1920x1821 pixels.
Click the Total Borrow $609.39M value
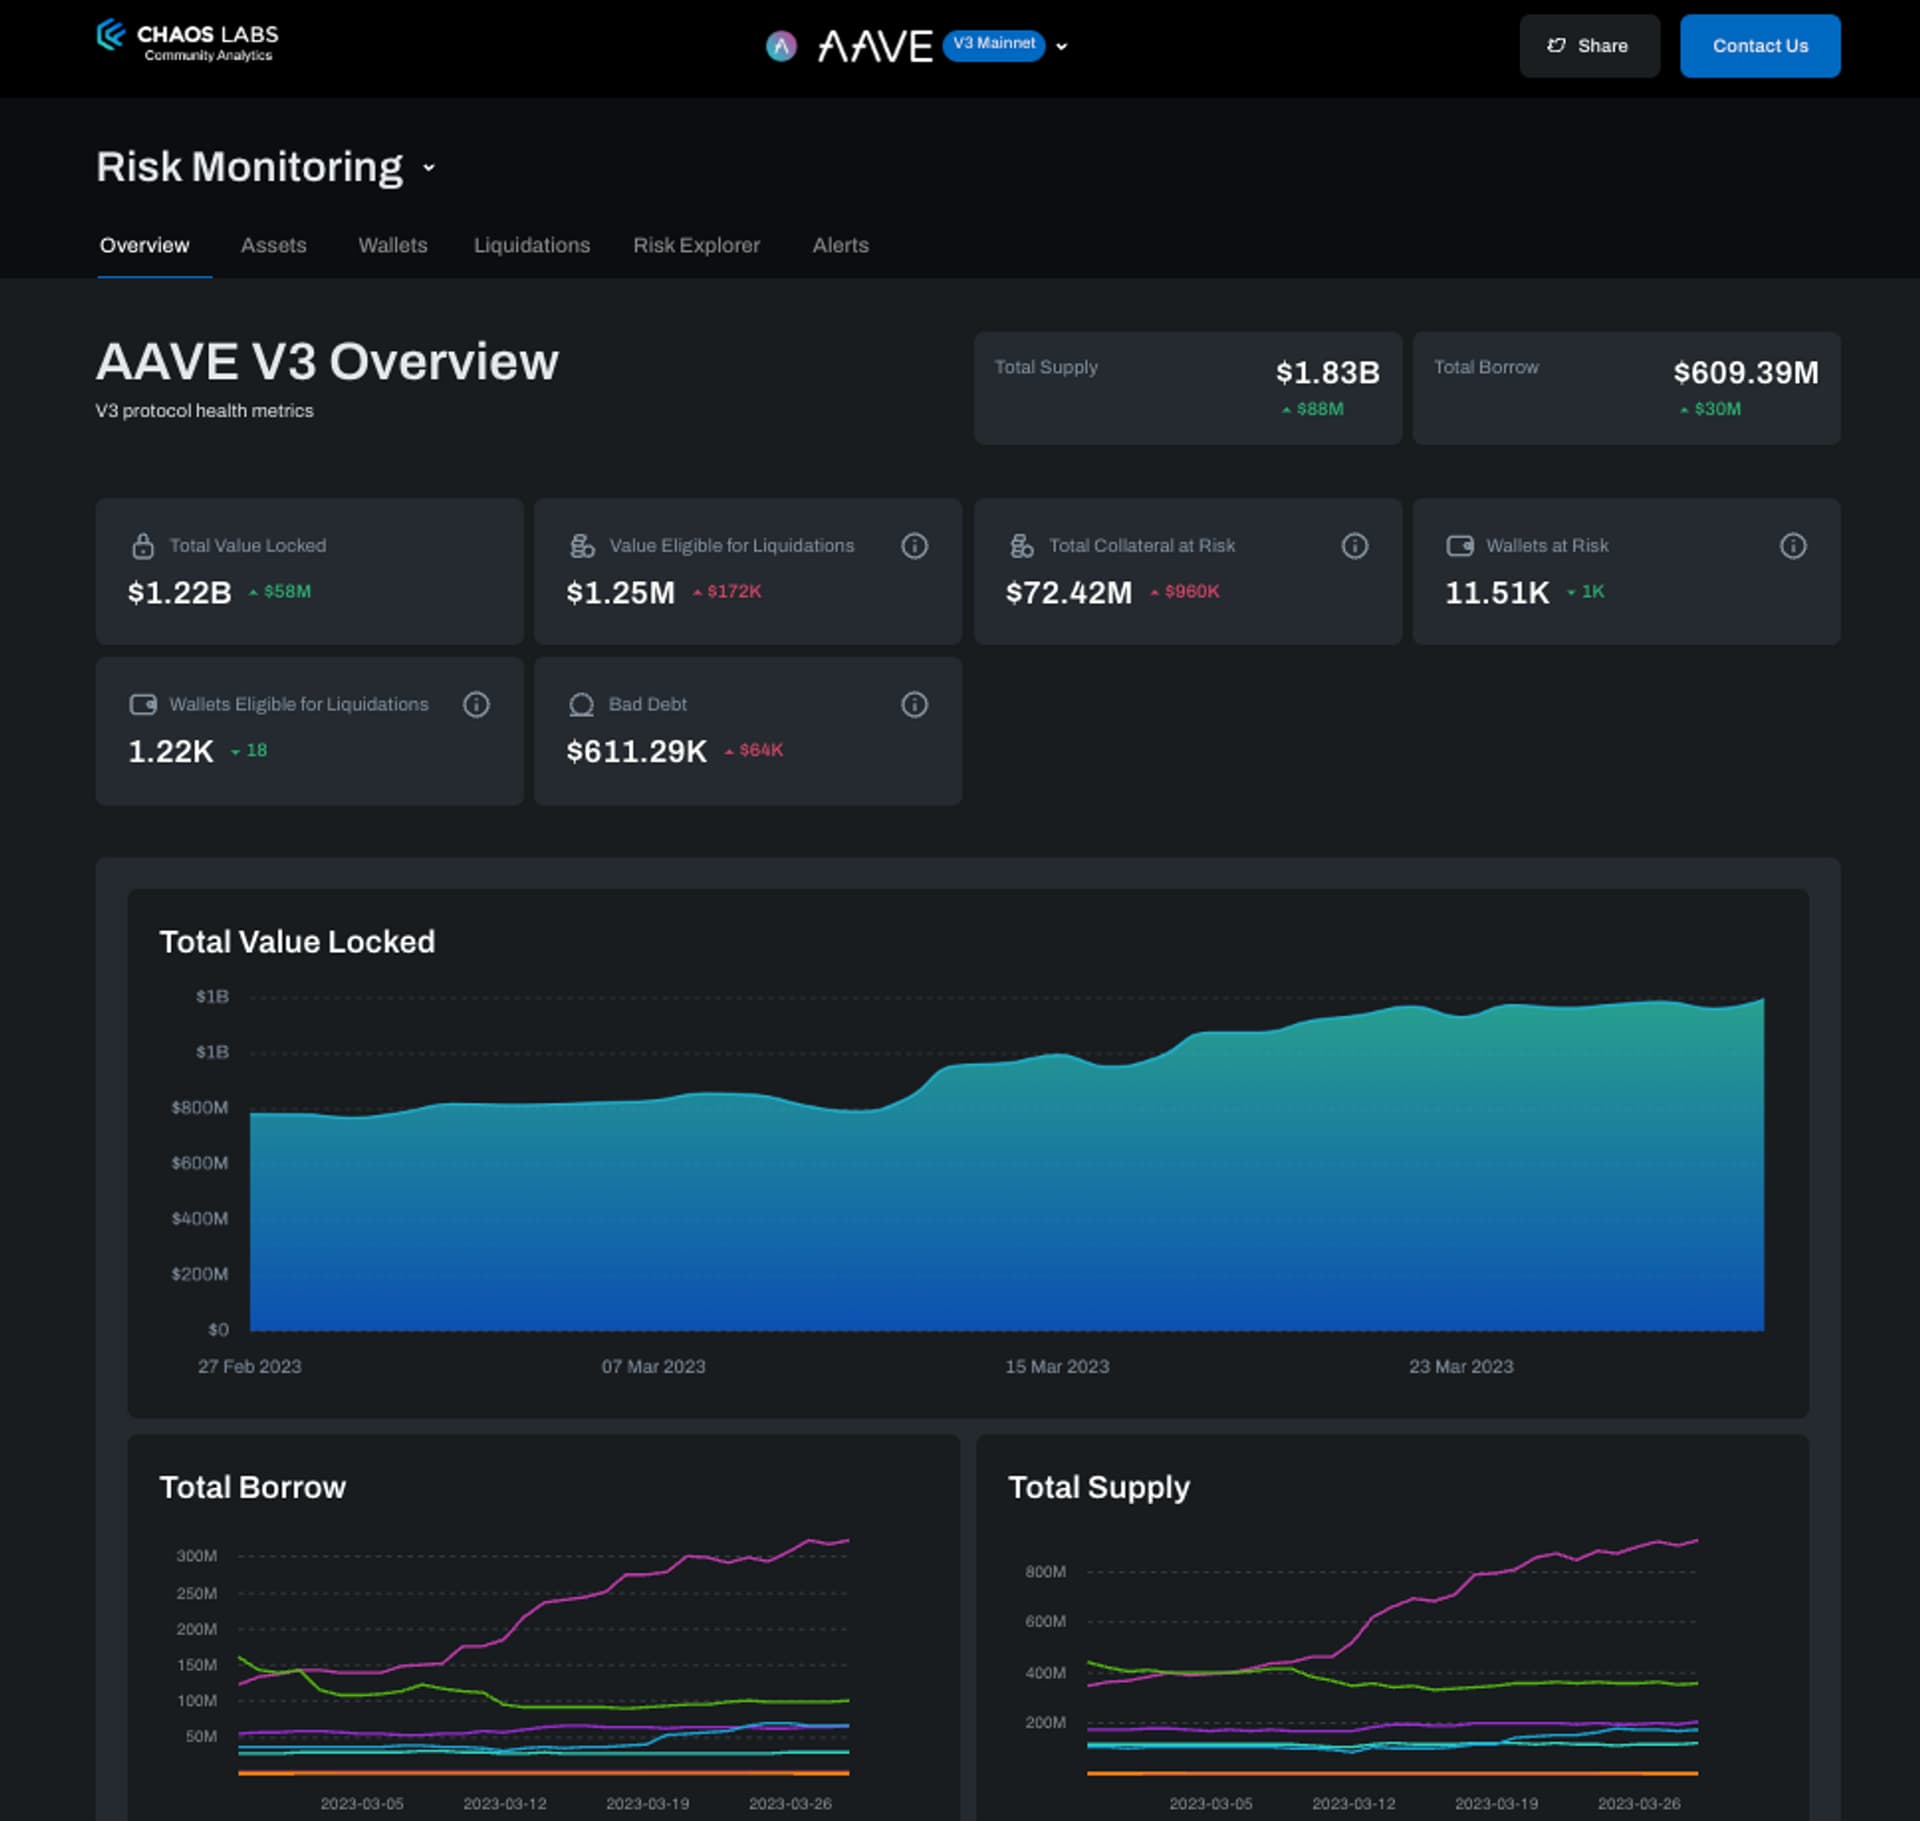point(1746,373)
